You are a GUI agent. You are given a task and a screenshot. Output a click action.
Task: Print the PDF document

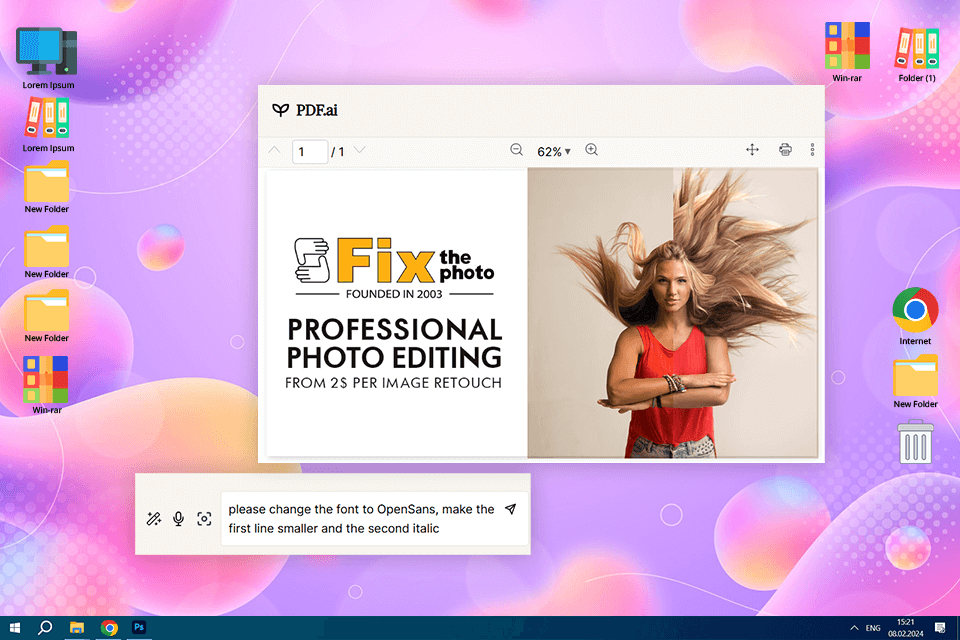click(785, 149)
